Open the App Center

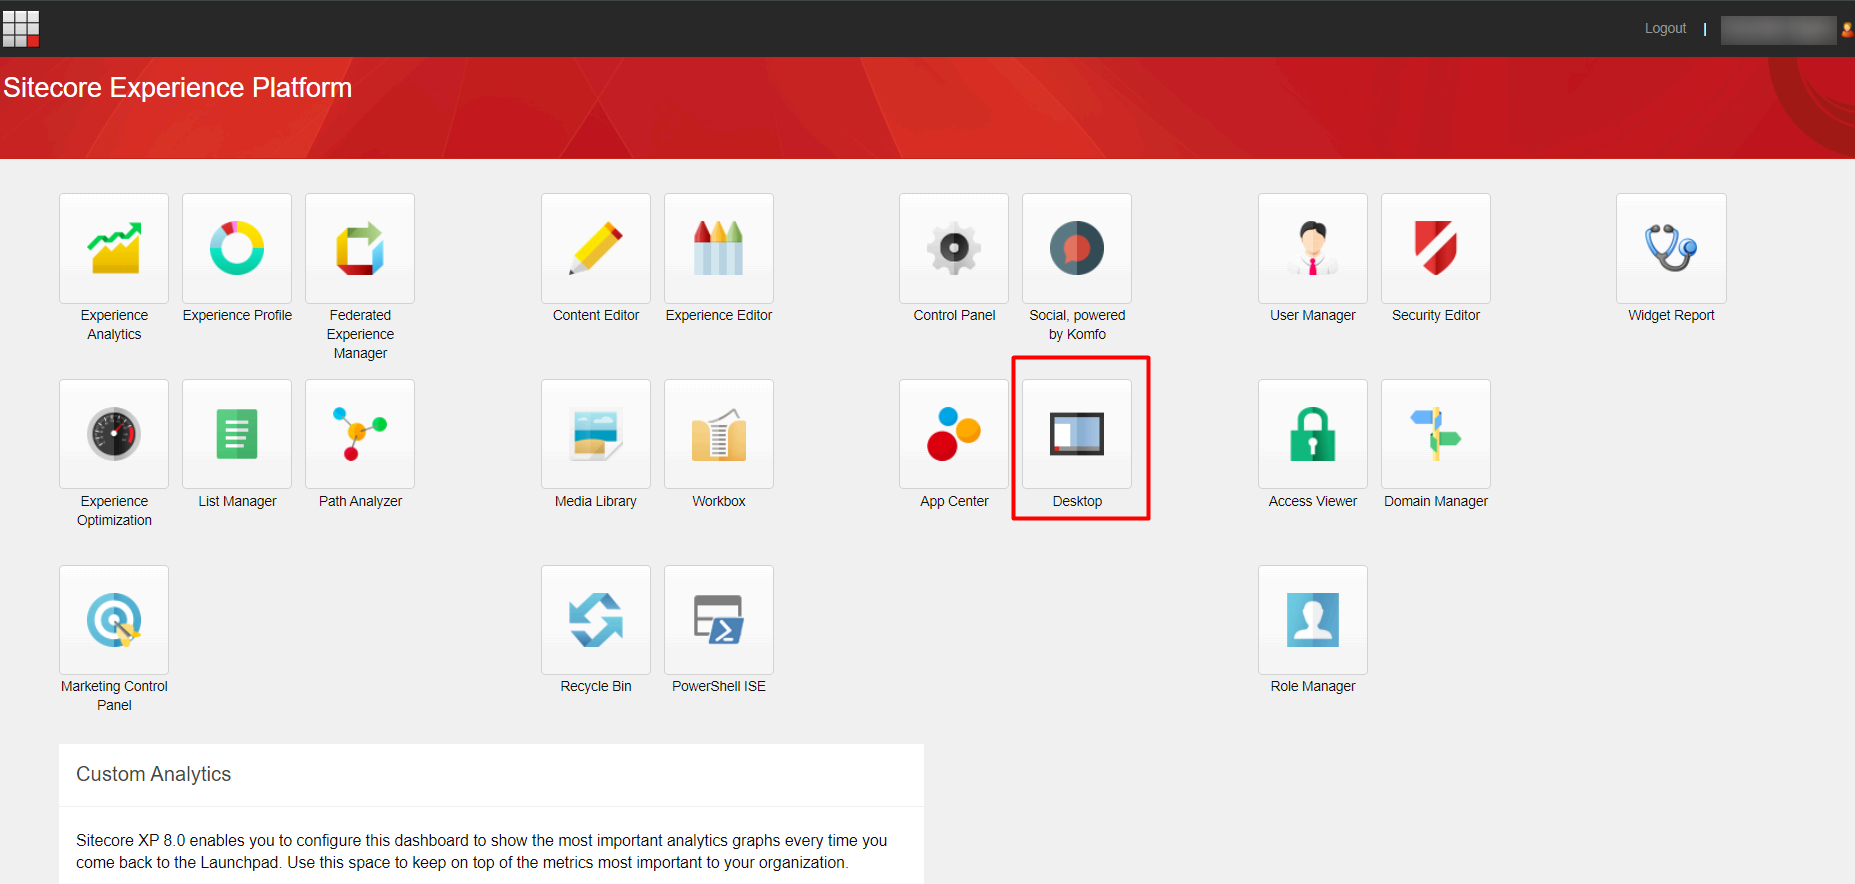point(954,434)
